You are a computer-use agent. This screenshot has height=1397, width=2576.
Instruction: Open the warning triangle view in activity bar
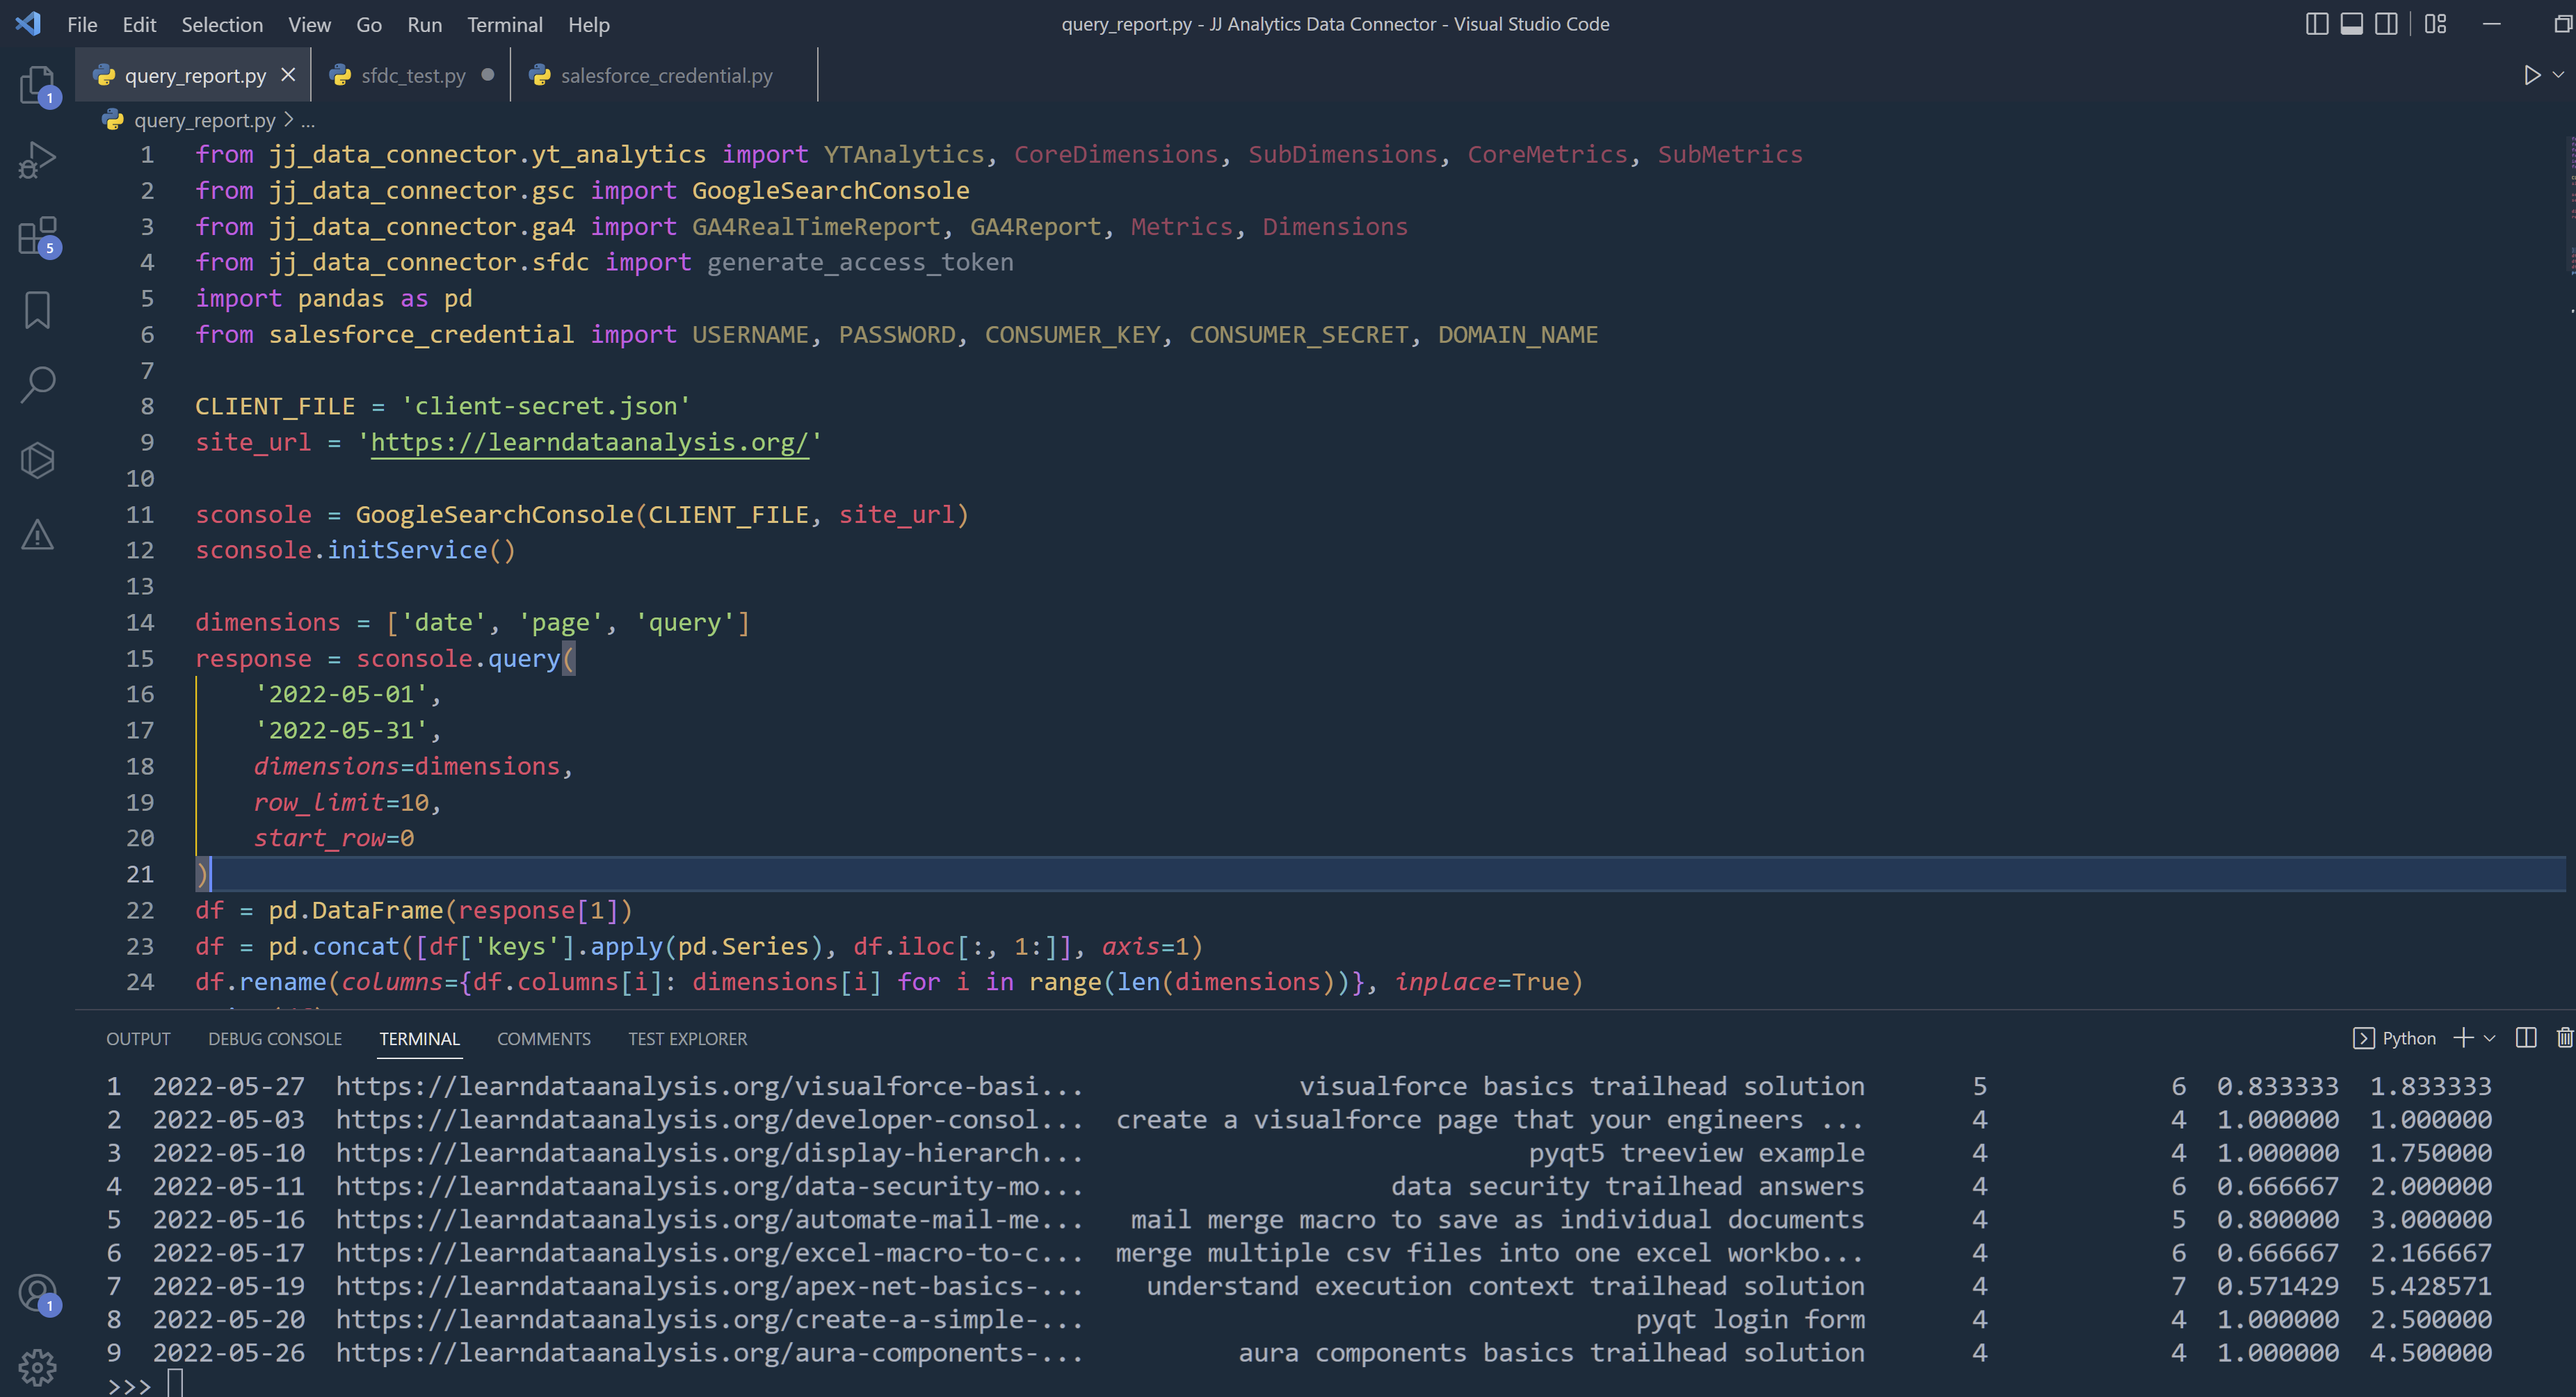[x=38, y=535]
